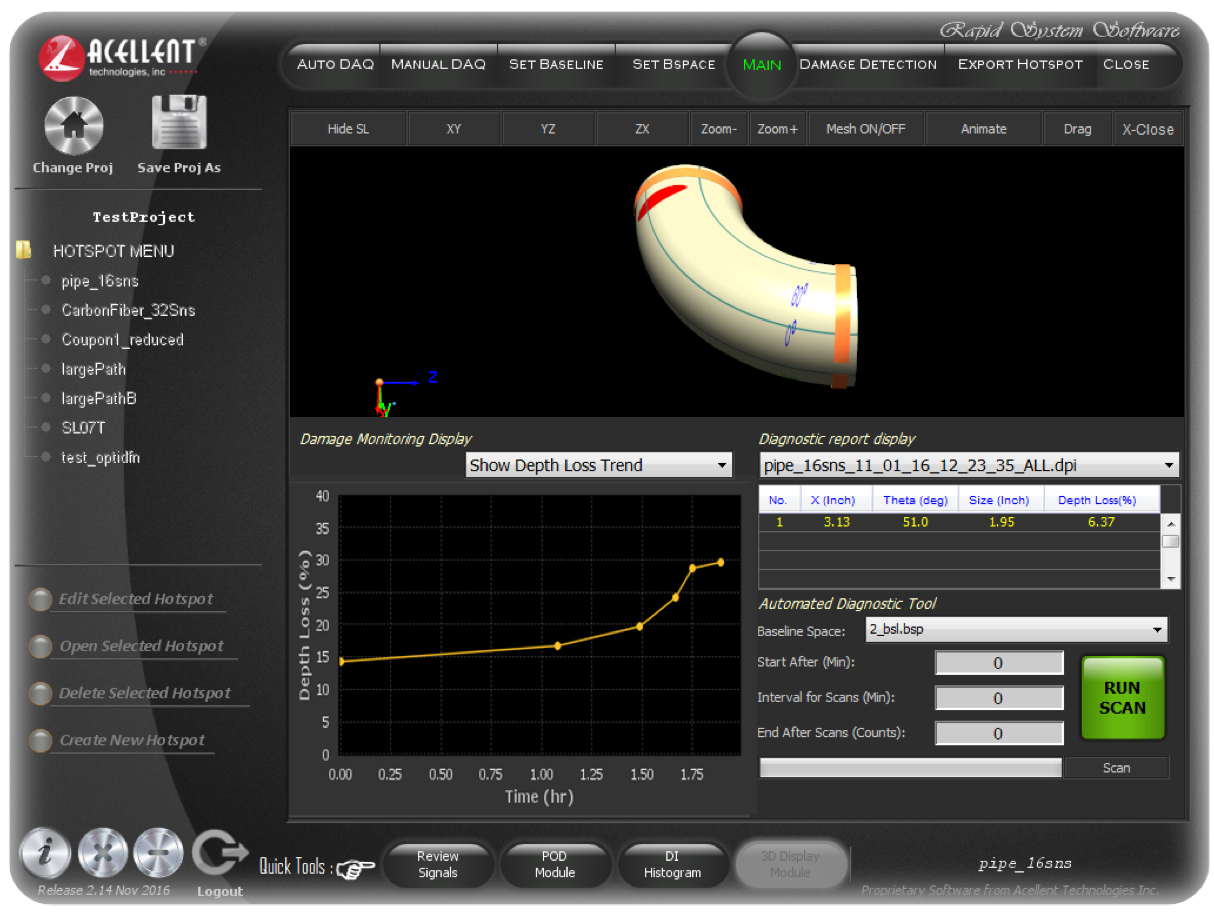
Task: Expand the Baseline Space 2_bsl.bsp dropdown
Action: pos(1016,629)
